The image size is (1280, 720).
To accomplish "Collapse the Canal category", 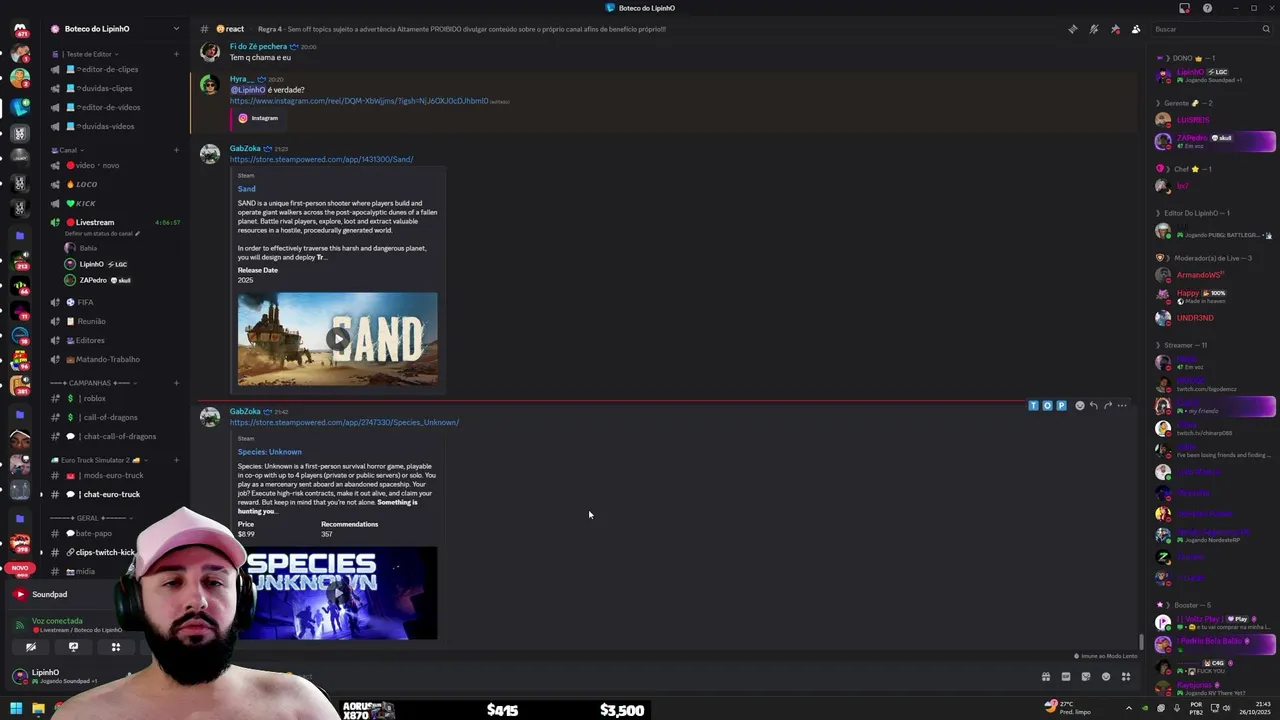I will click(68, 150).
